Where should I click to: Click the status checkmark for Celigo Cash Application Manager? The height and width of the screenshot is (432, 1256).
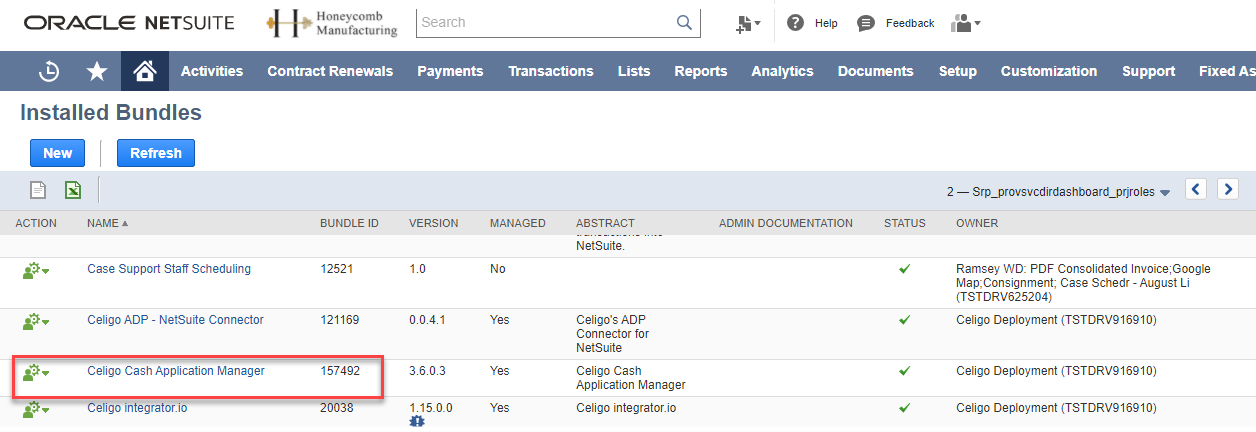click(x=905, y=370)
